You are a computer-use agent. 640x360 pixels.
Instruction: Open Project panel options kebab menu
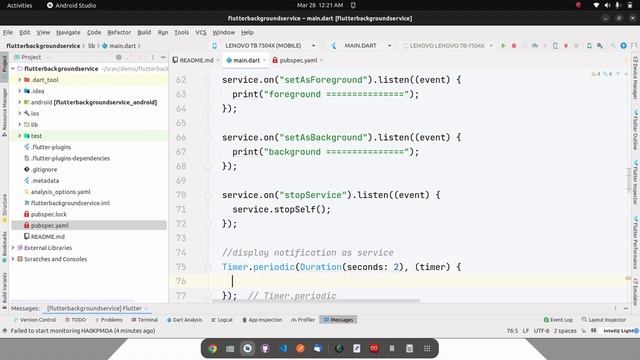coord(153,57)
